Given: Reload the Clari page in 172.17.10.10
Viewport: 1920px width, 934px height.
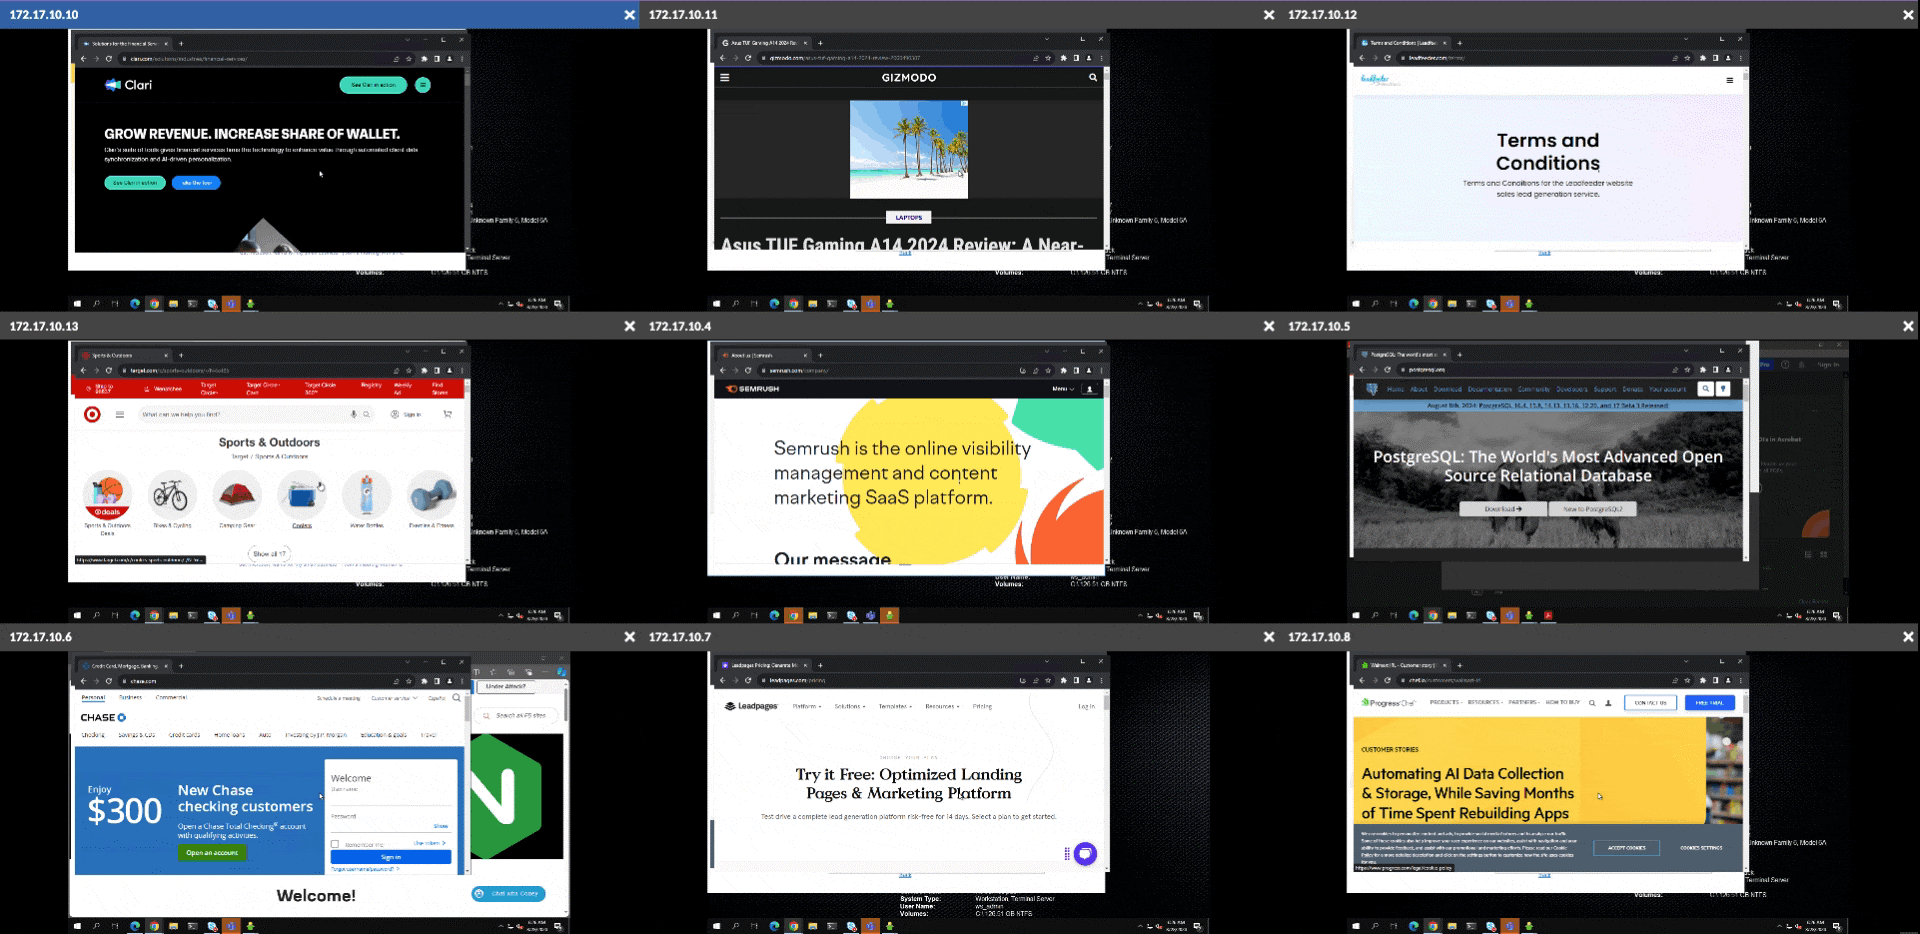Looking at the screenshot, I should [x=108, y=59].
